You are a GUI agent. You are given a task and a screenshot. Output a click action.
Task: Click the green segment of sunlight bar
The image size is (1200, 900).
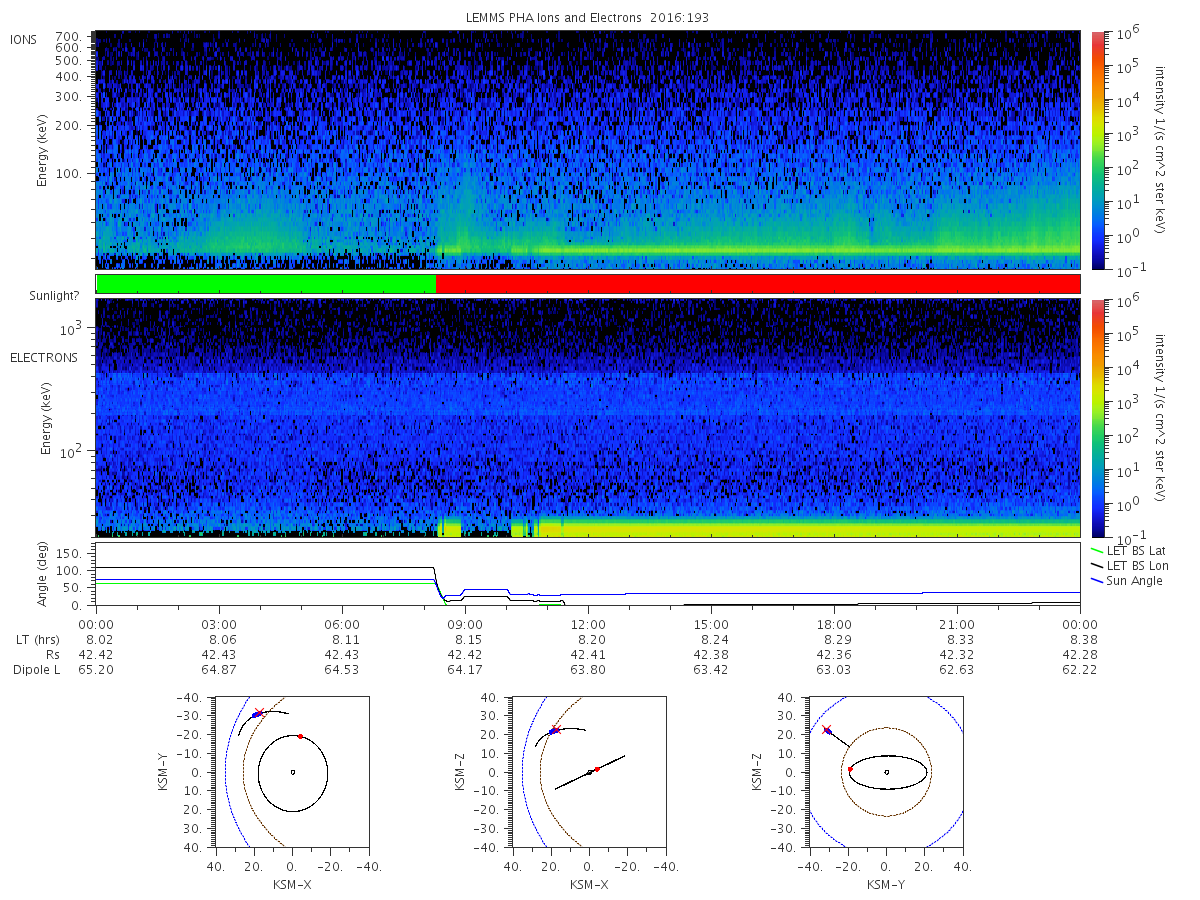pyautogui.click(x=266, y=284)
